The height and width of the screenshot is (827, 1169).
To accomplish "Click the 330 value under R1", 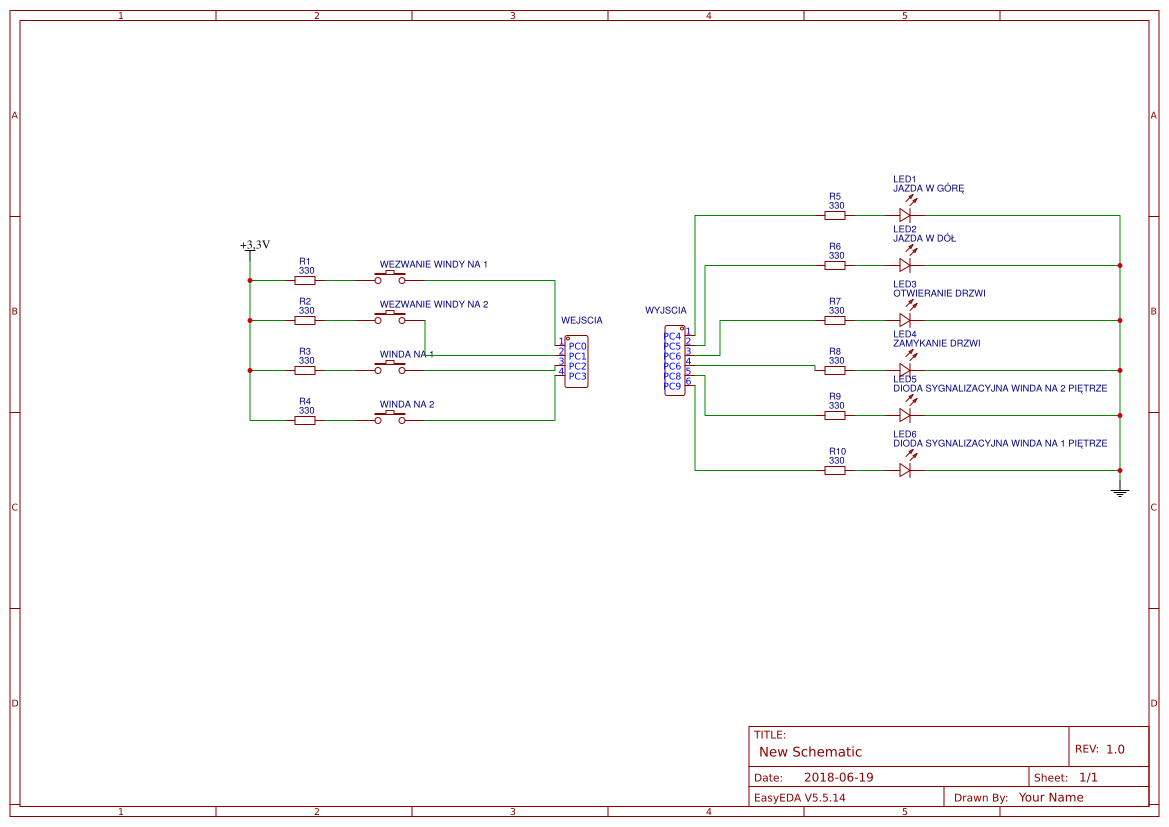I will [306, 271].
